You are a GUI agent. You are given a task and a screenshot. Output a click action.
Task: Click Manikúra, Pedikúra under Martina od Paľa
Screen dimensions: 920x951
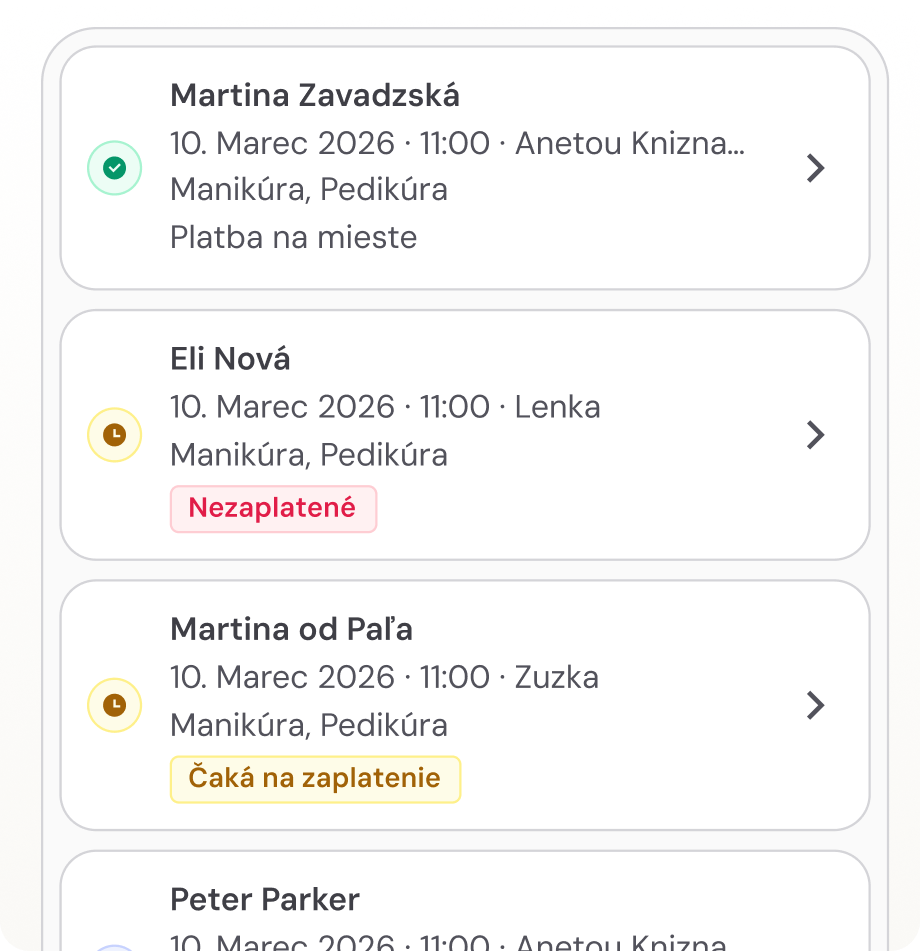pos(308,725)
